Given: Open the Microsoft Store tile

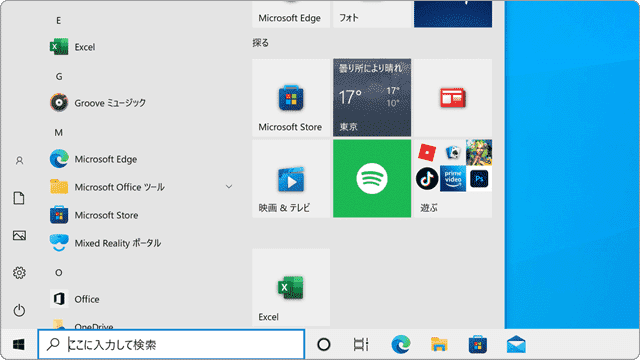Looking at the screenshot, I should [x=291, y=98].
